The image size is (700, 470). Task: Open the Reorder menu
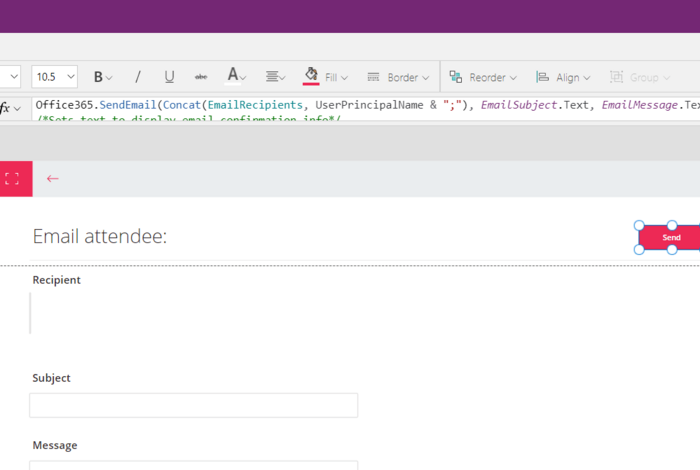coord(483,78)
